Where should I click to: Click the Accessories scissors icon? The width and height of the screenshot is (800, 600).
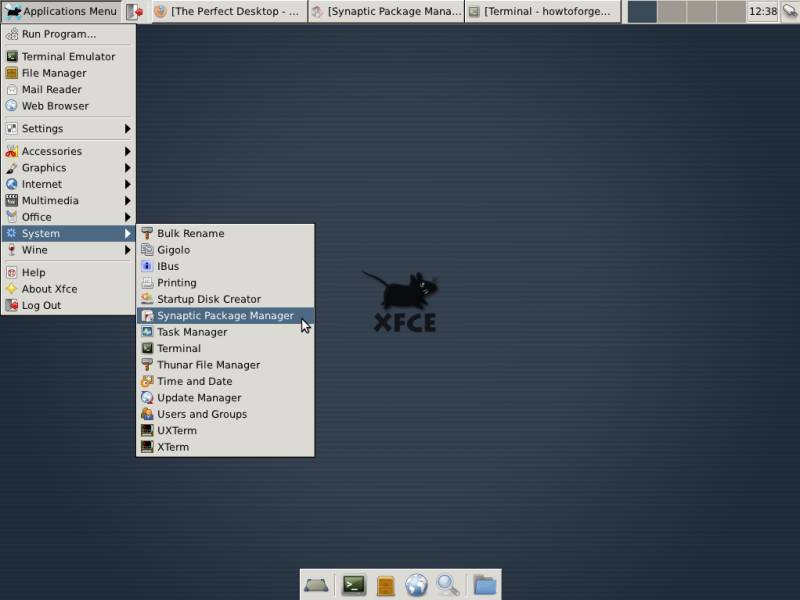[x=12, y=152]
